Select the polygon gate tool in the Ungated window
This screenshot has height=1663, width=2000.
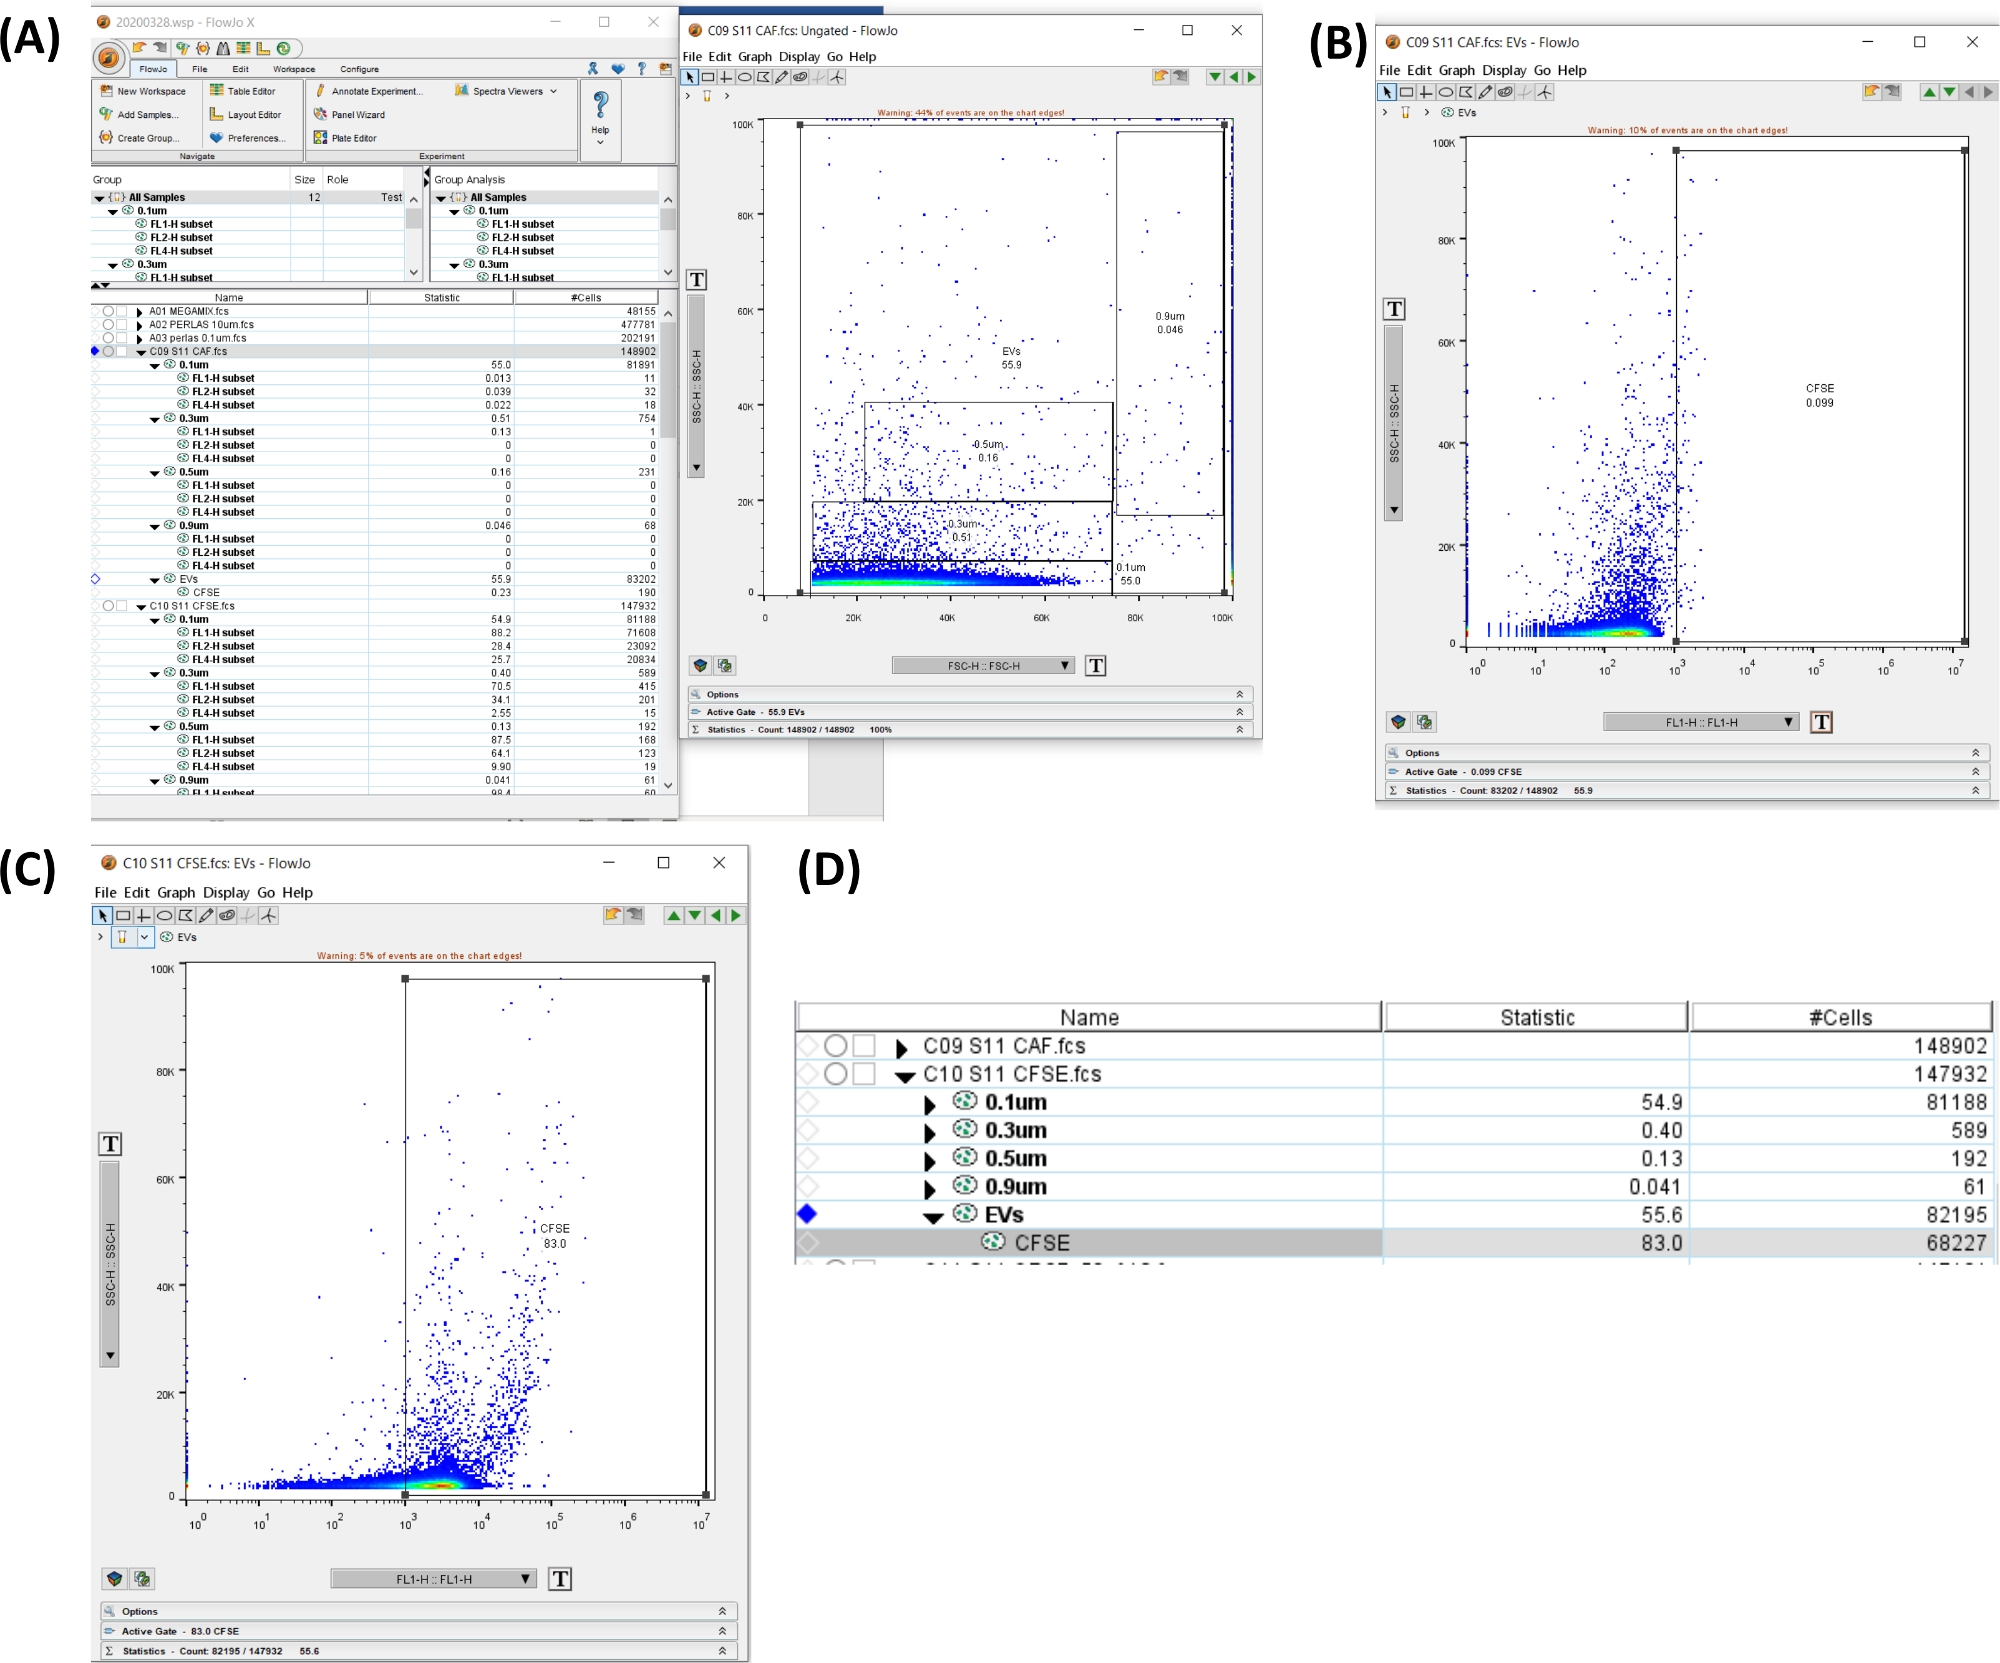coord(764,77)
